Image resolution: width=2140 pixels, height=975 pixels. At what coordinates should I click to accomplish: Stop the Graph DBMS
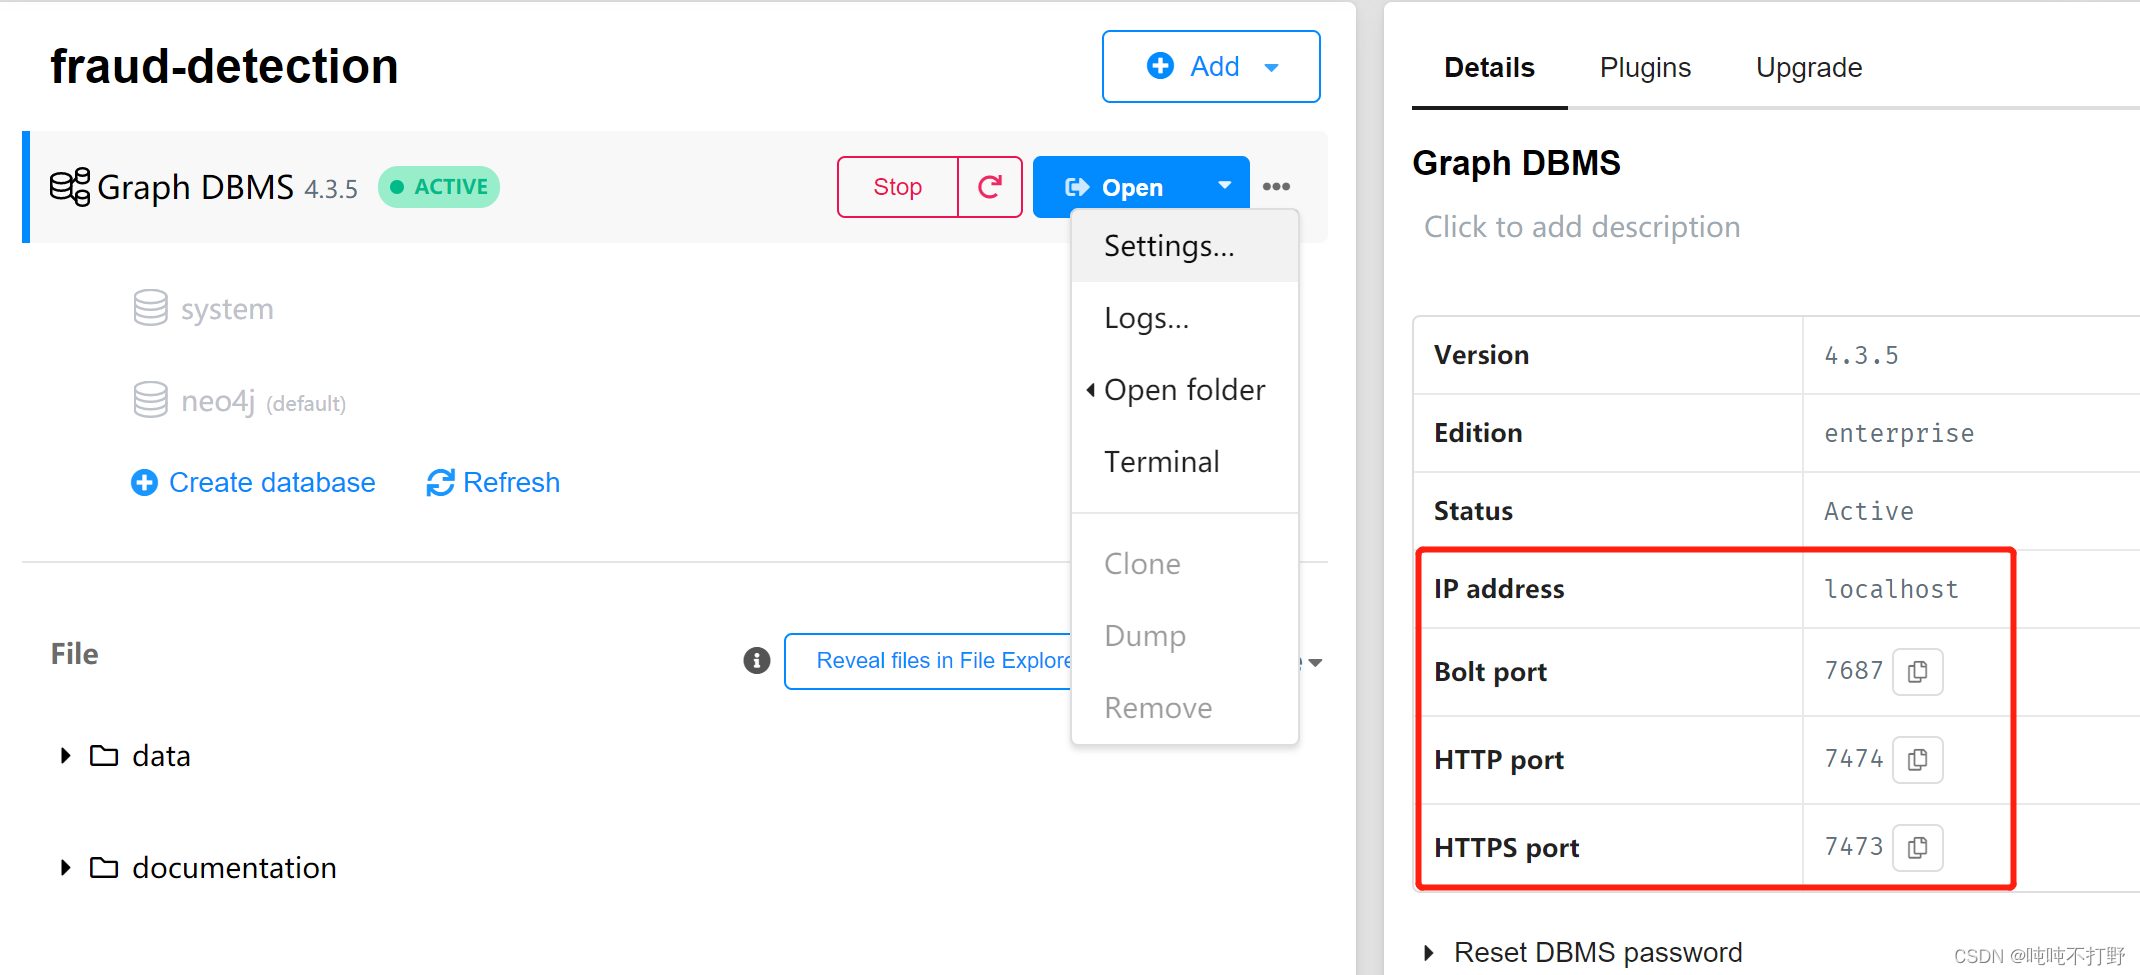pyautogui.click(x=897, y=187)
